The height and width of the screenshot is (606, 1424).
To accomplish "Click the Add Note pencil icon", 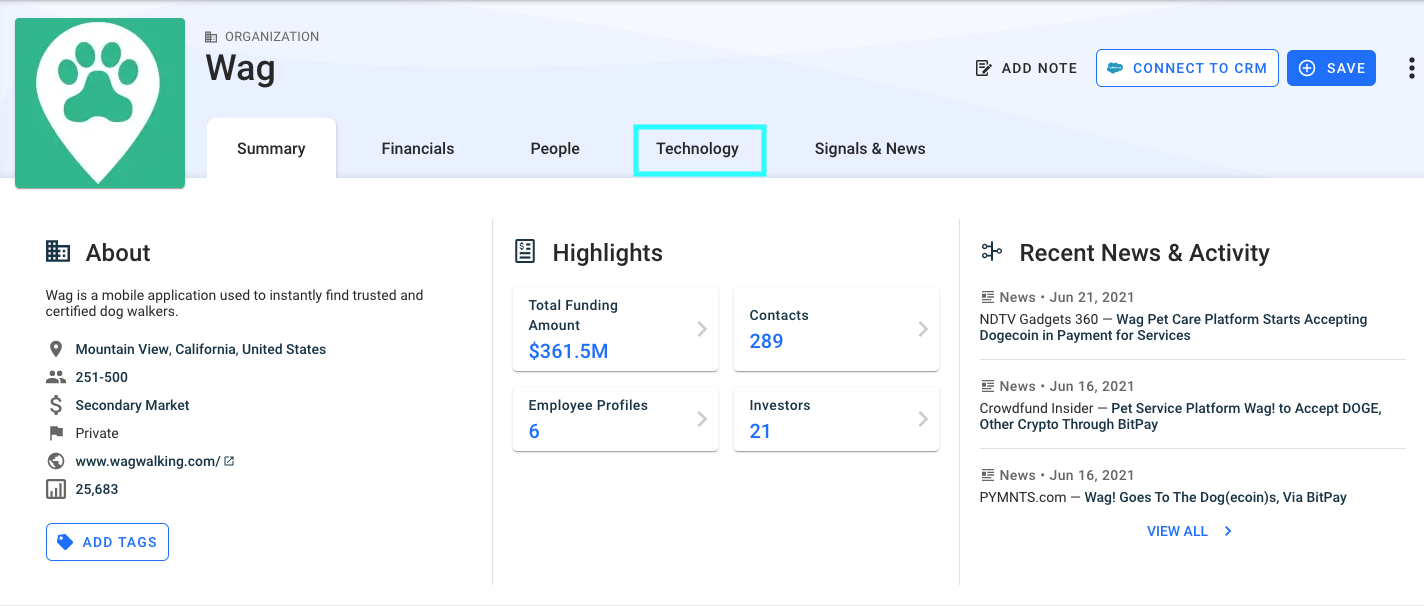I will point(984,68).
